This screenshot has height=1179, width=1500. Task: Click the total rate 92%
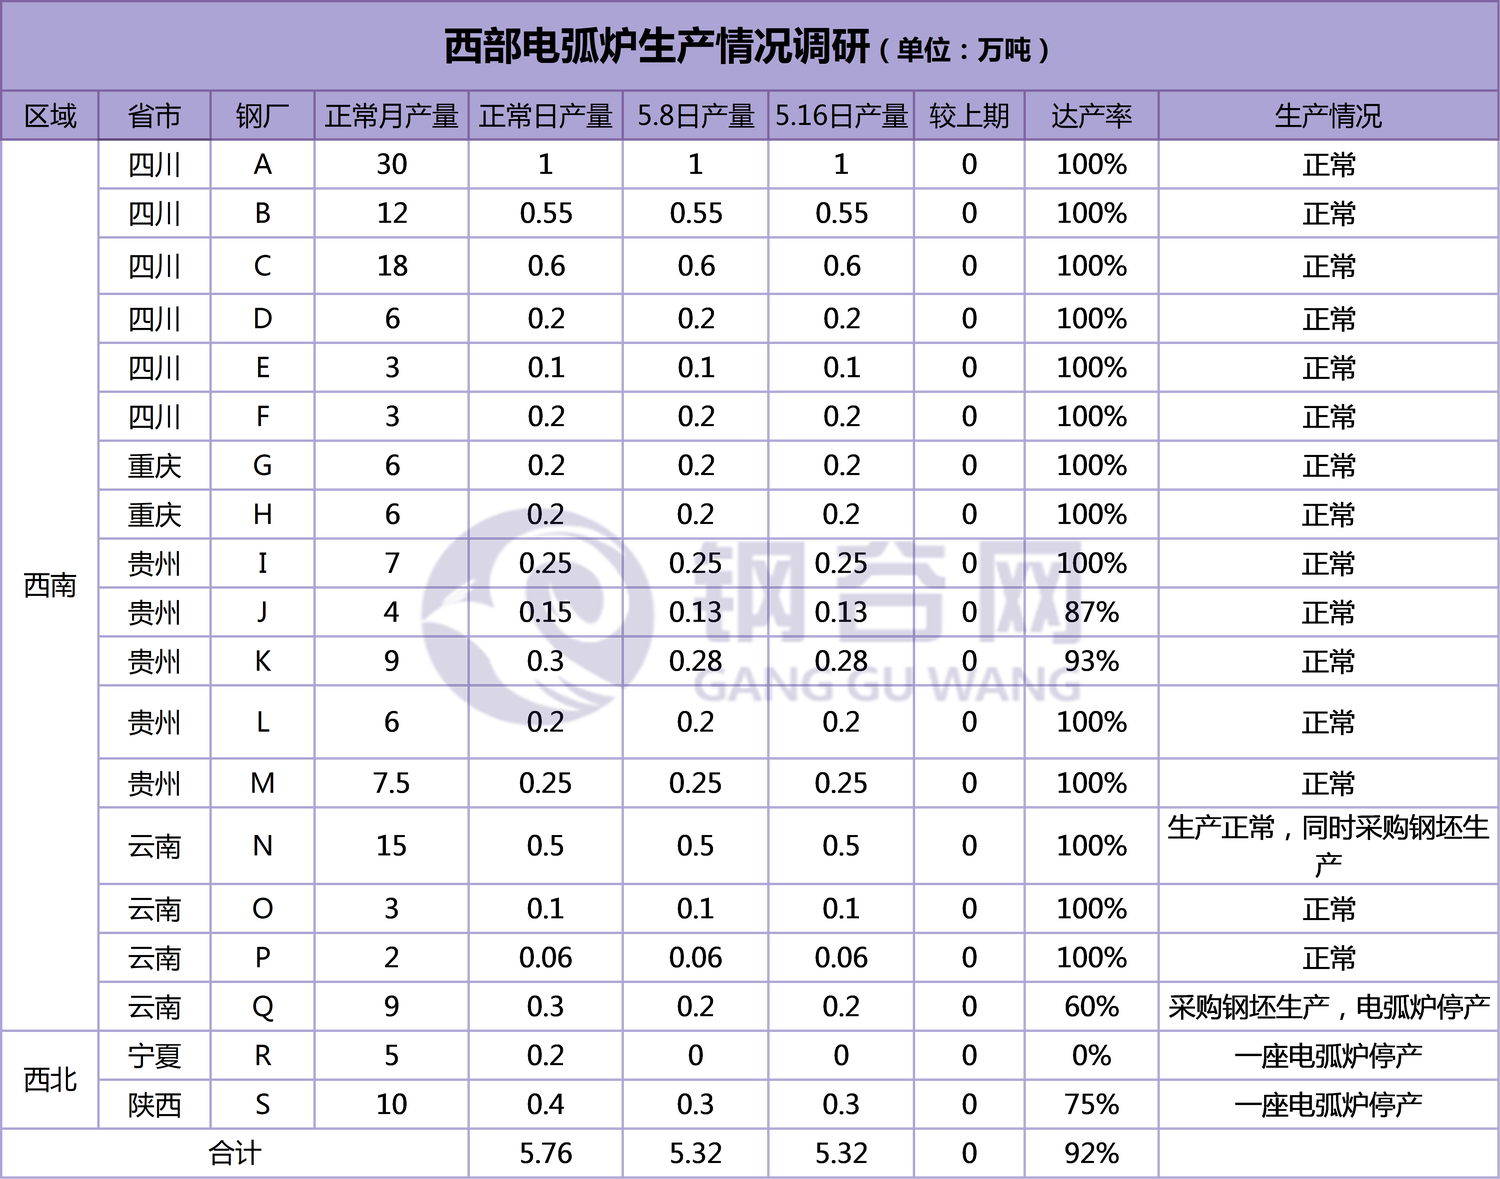pyautogui.click(x=1092, y=1153)
